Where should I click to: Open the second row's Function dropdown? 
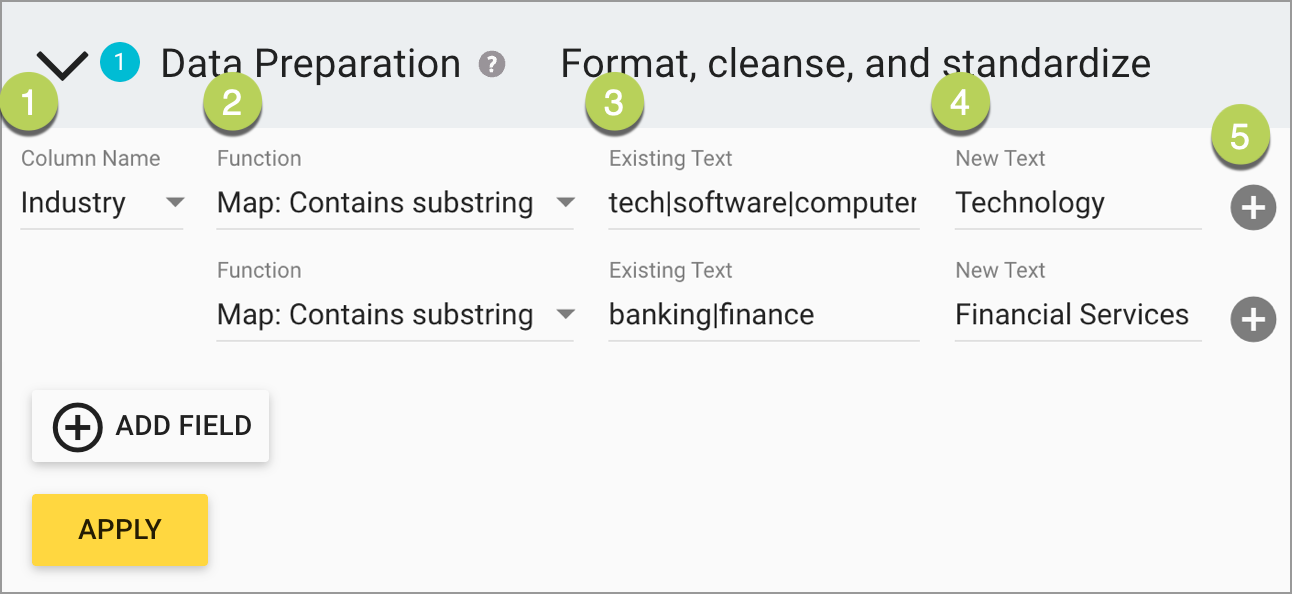[395, 315]
